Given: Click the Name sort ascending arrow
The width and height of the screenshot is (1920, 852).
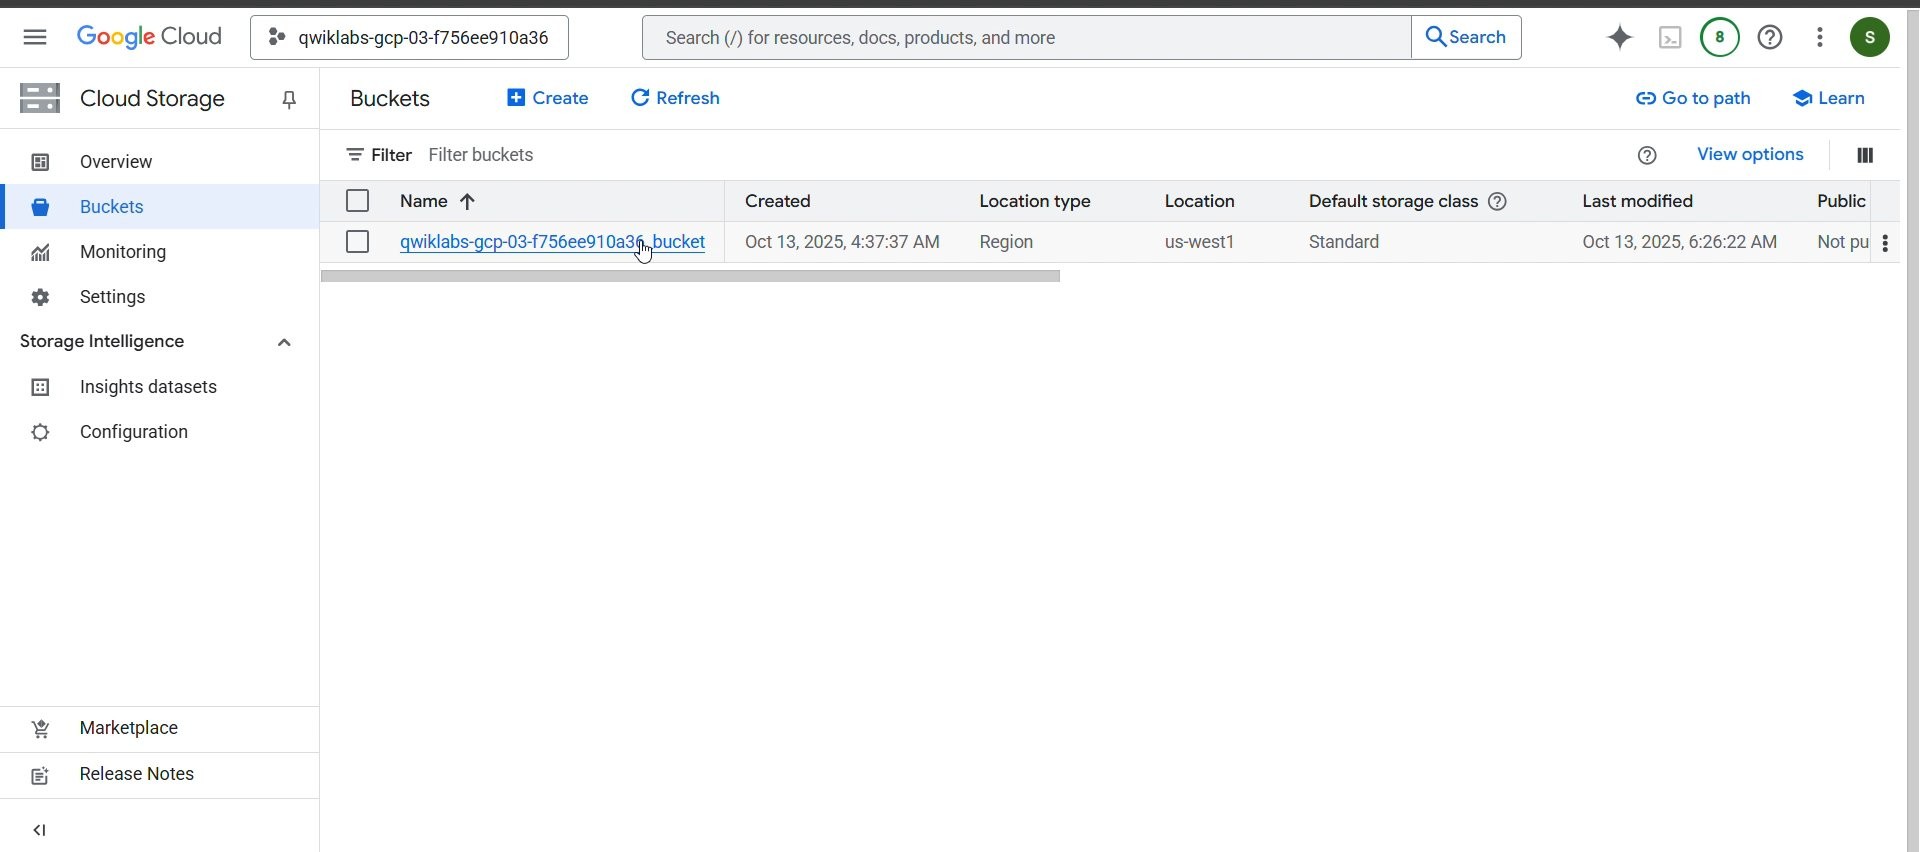Looking at the screenshot, I should point(467,201).
